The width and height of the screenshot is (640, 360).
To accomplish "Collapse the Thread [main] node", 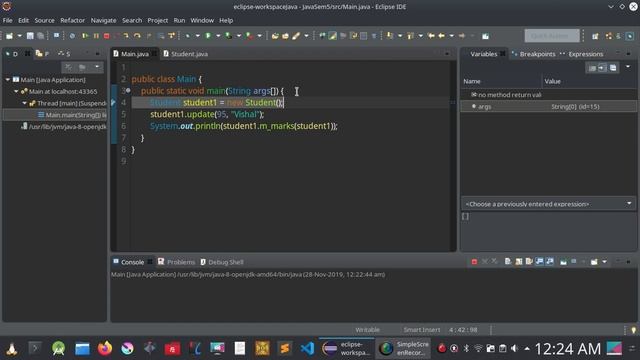I will (x=24, y=103).
